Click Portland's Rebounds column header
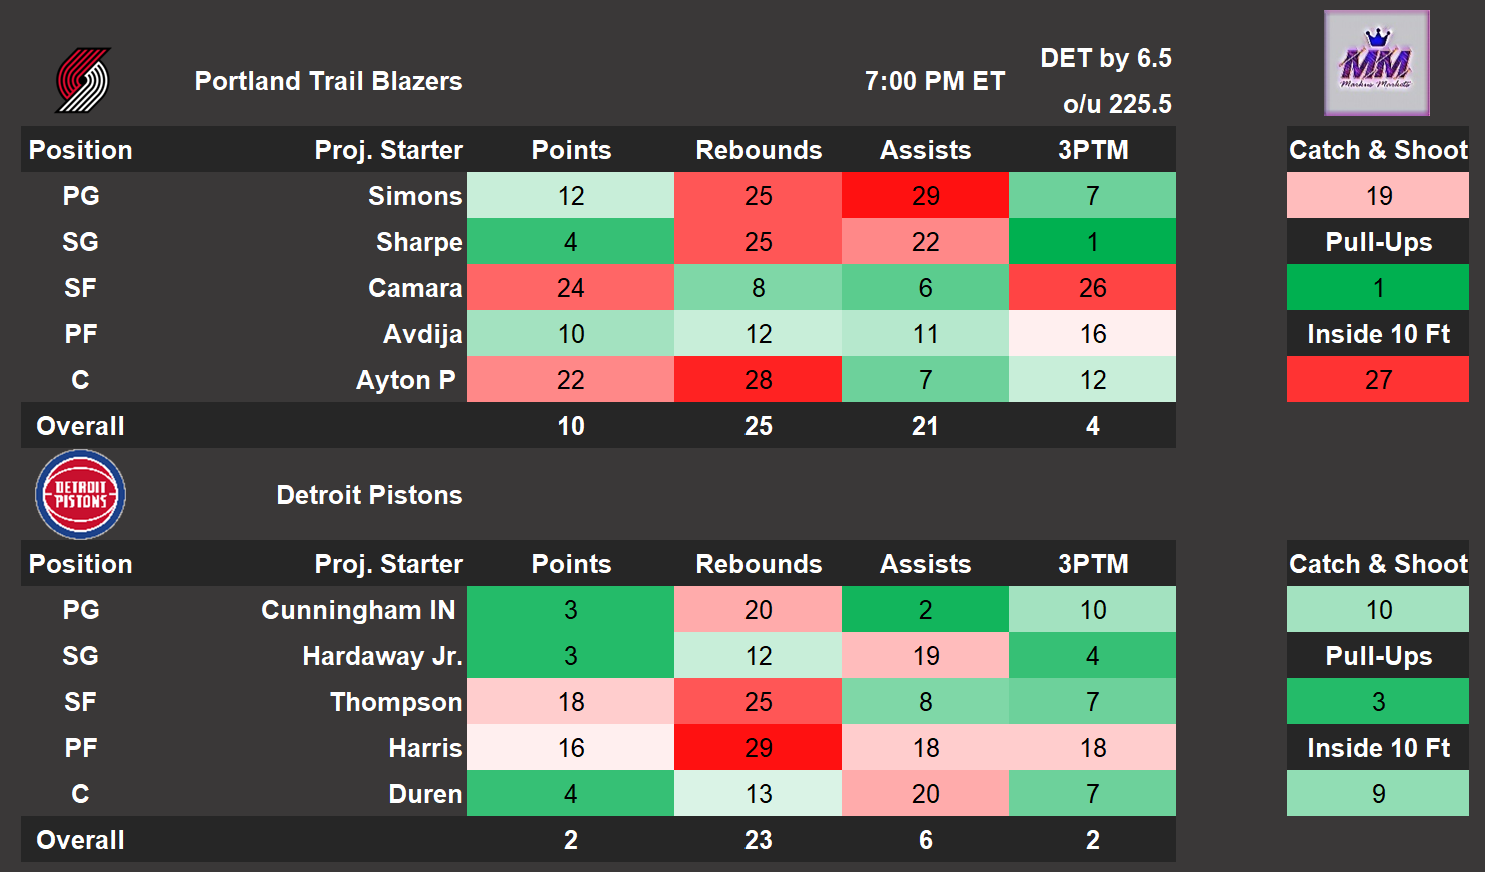The image size is (1485, 872). [x=758, y=150]
